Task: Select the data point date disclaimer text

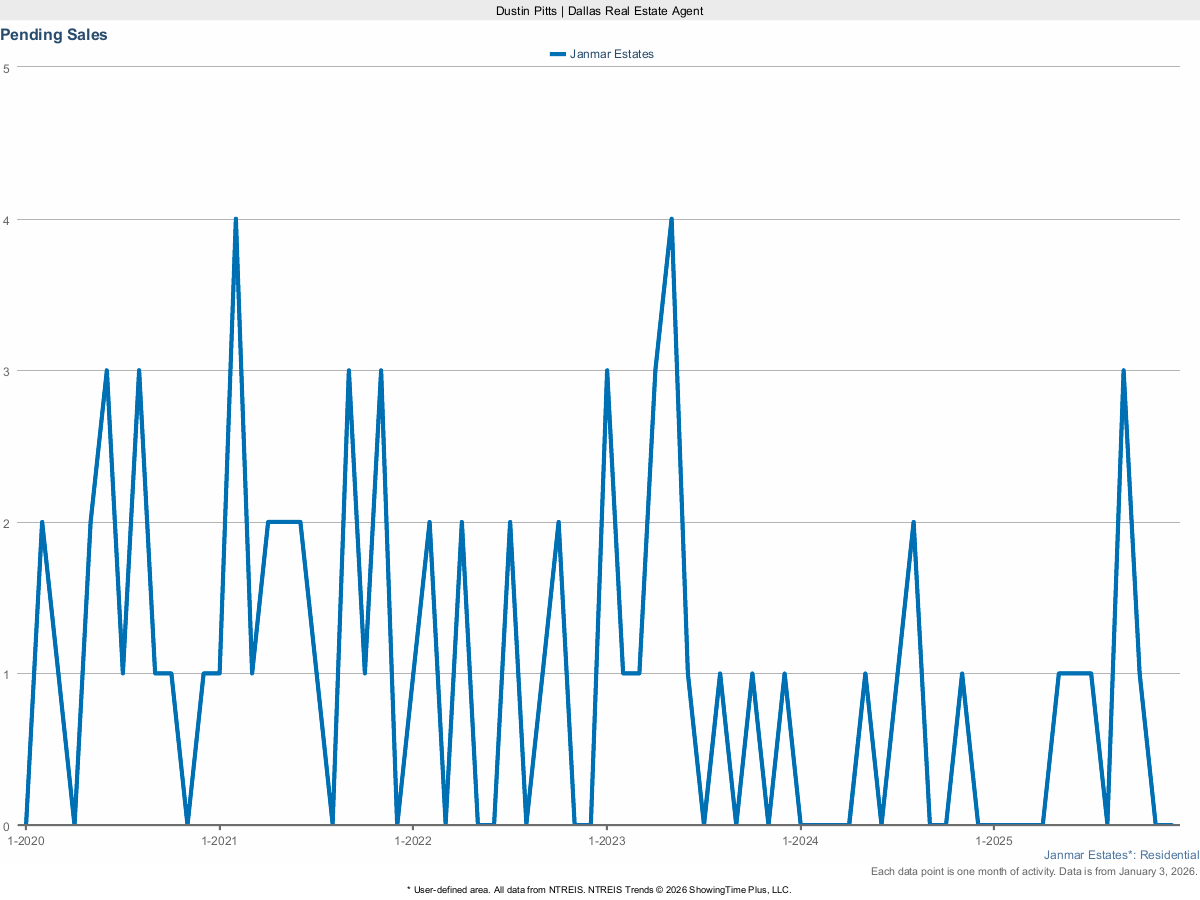Action: coord(1031,871)
